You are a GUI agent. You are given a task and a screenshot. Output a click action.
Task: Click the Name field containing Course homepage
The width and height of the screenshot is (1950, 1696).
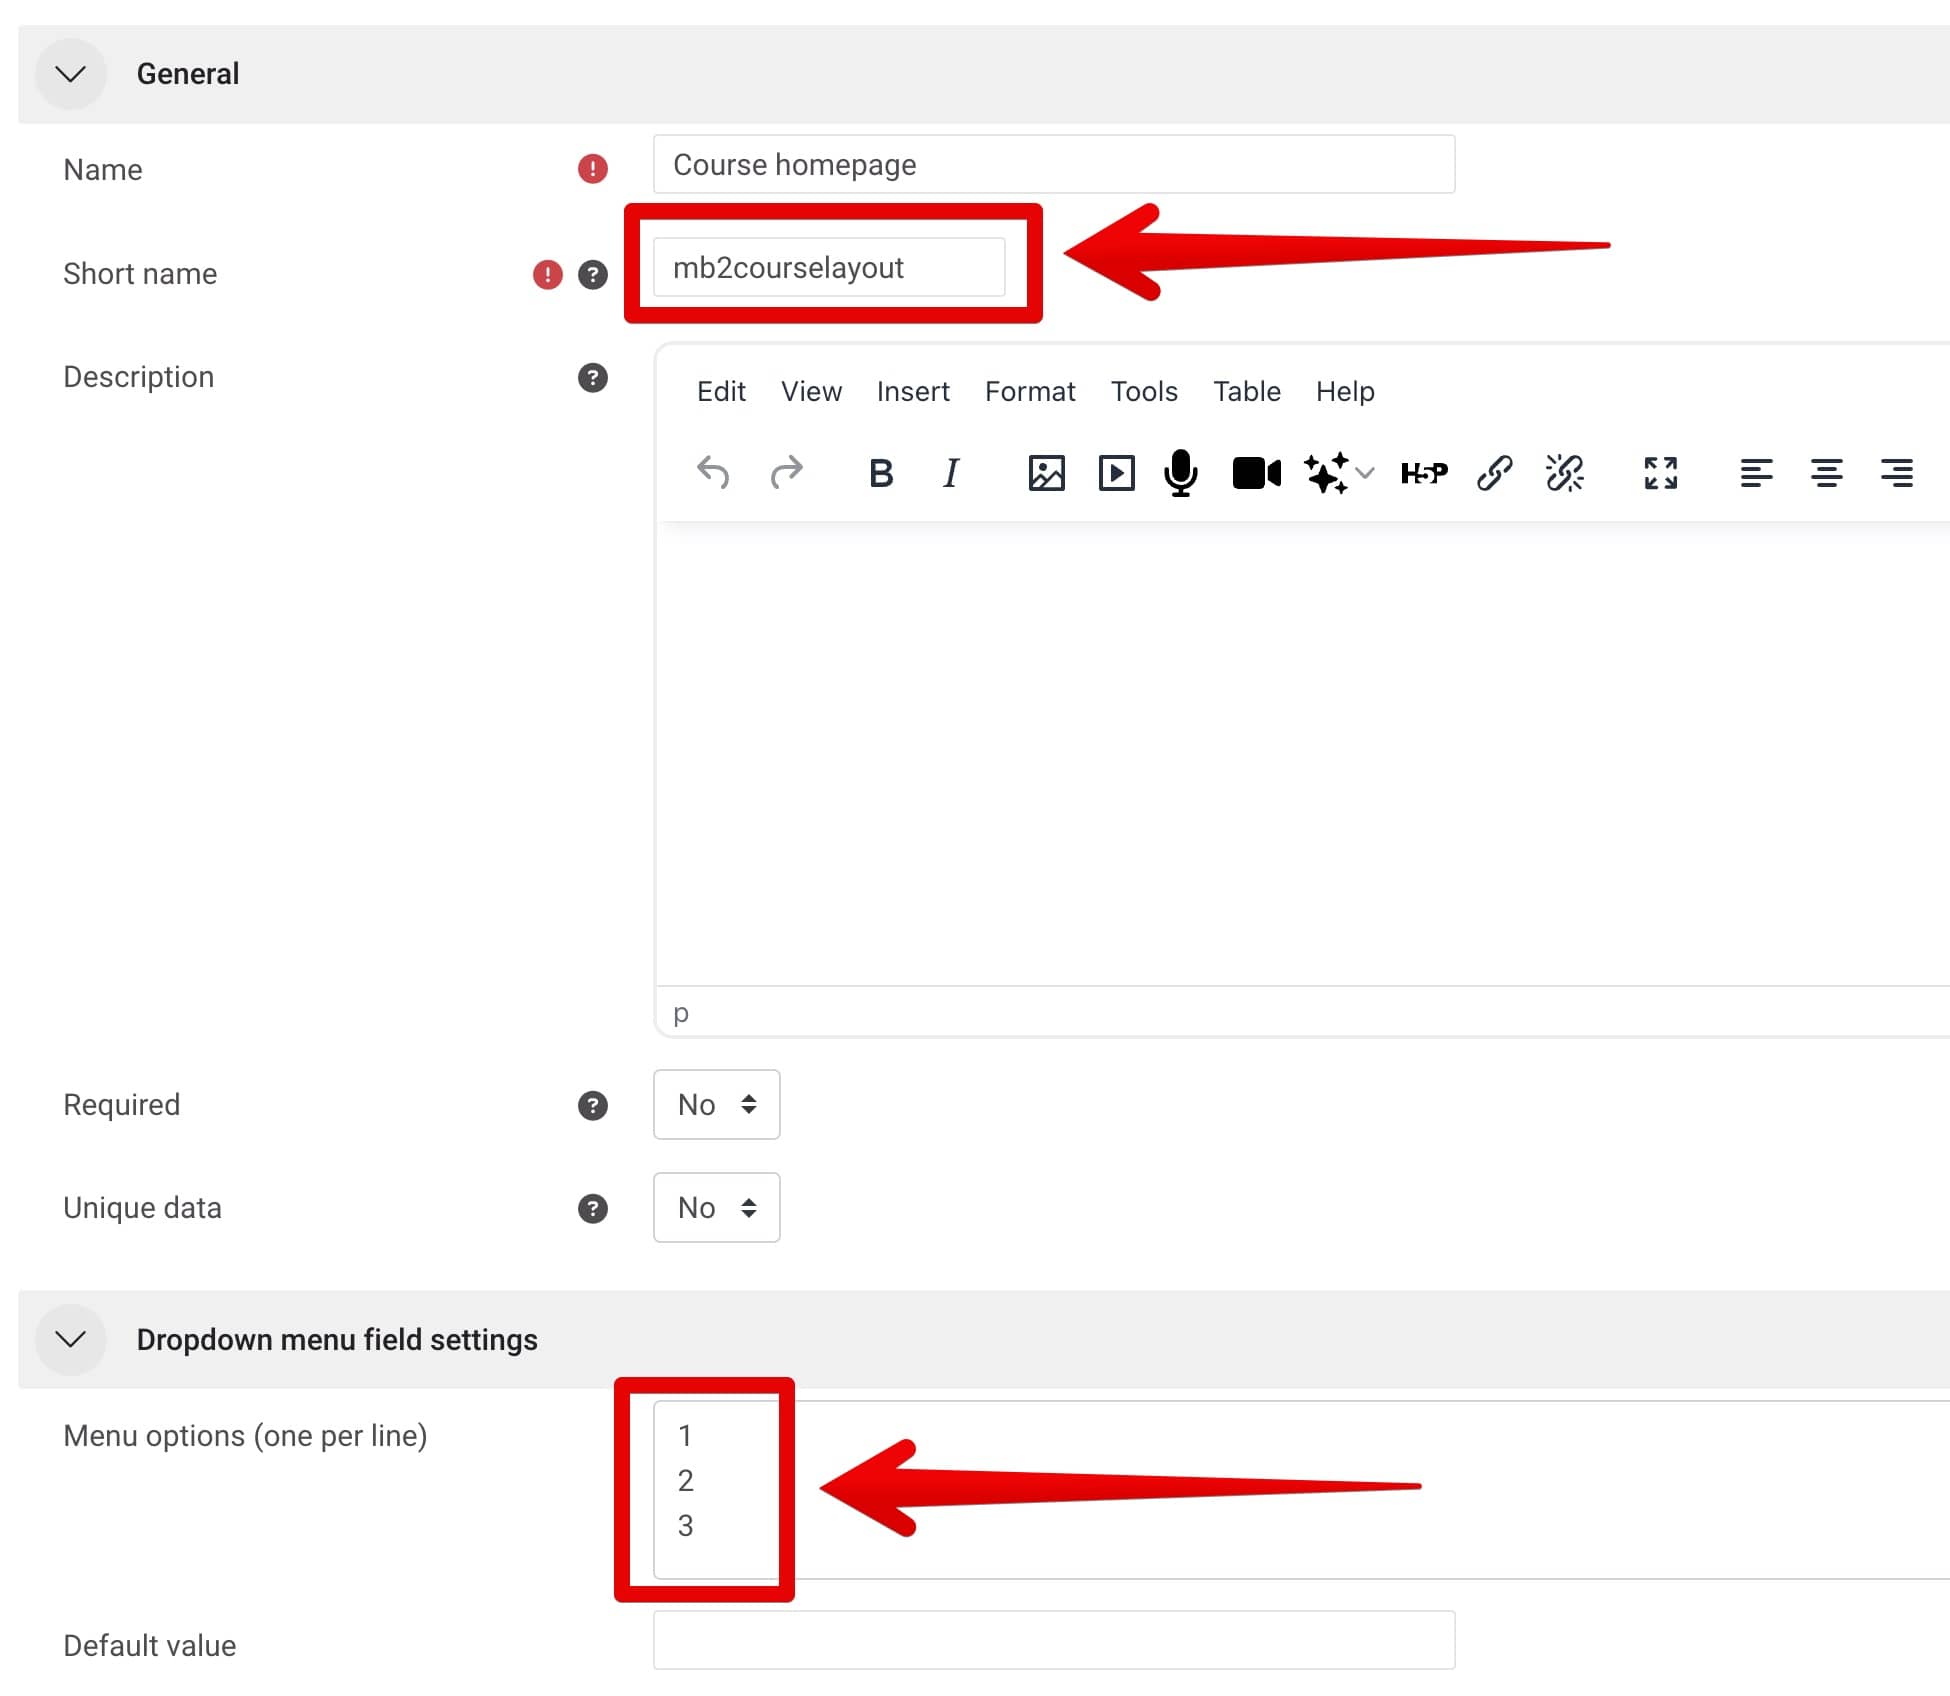click(1054, 164)
